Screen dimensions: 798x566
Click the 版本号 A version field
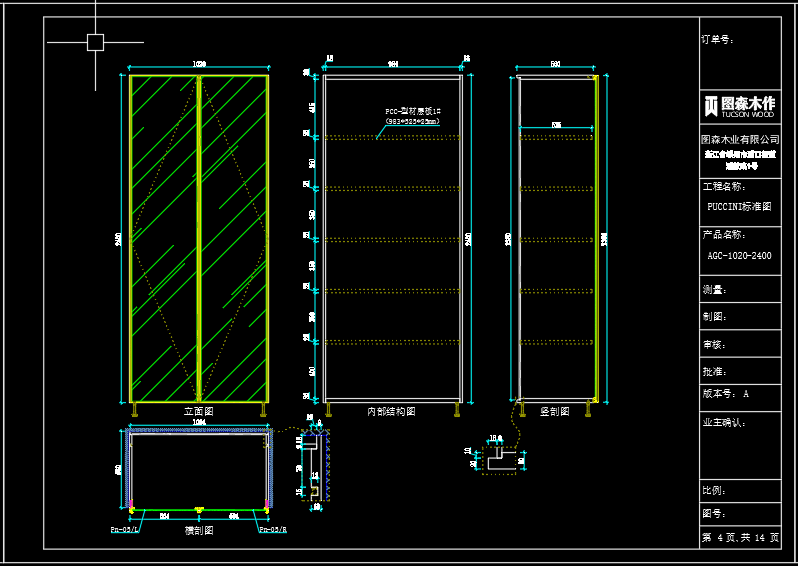click(x=726, y=394)
